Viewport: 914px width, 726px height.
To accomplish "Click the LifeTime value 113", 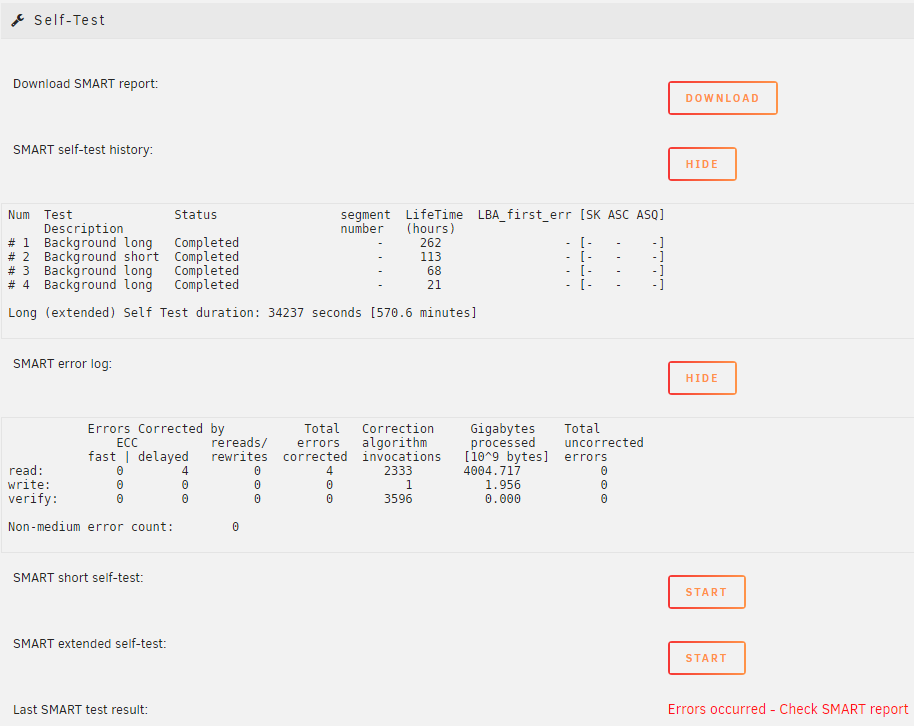I will click(431, 257).
